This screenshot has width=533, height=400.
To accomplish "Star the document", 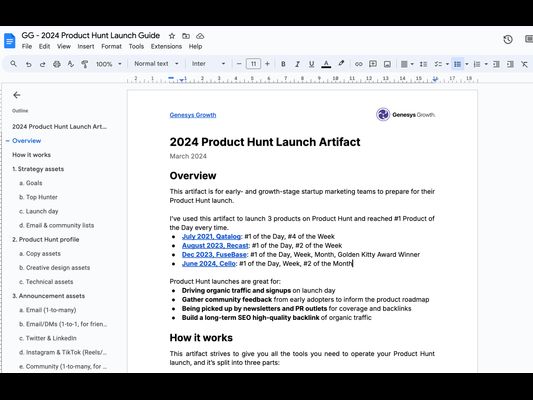I will pos(172,36).
